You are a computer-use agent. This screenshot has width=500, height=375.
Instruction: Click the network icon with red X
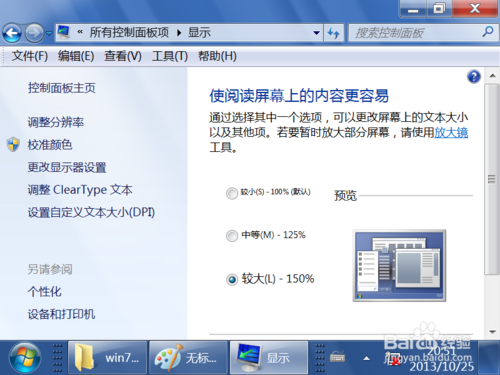(392, 358)
